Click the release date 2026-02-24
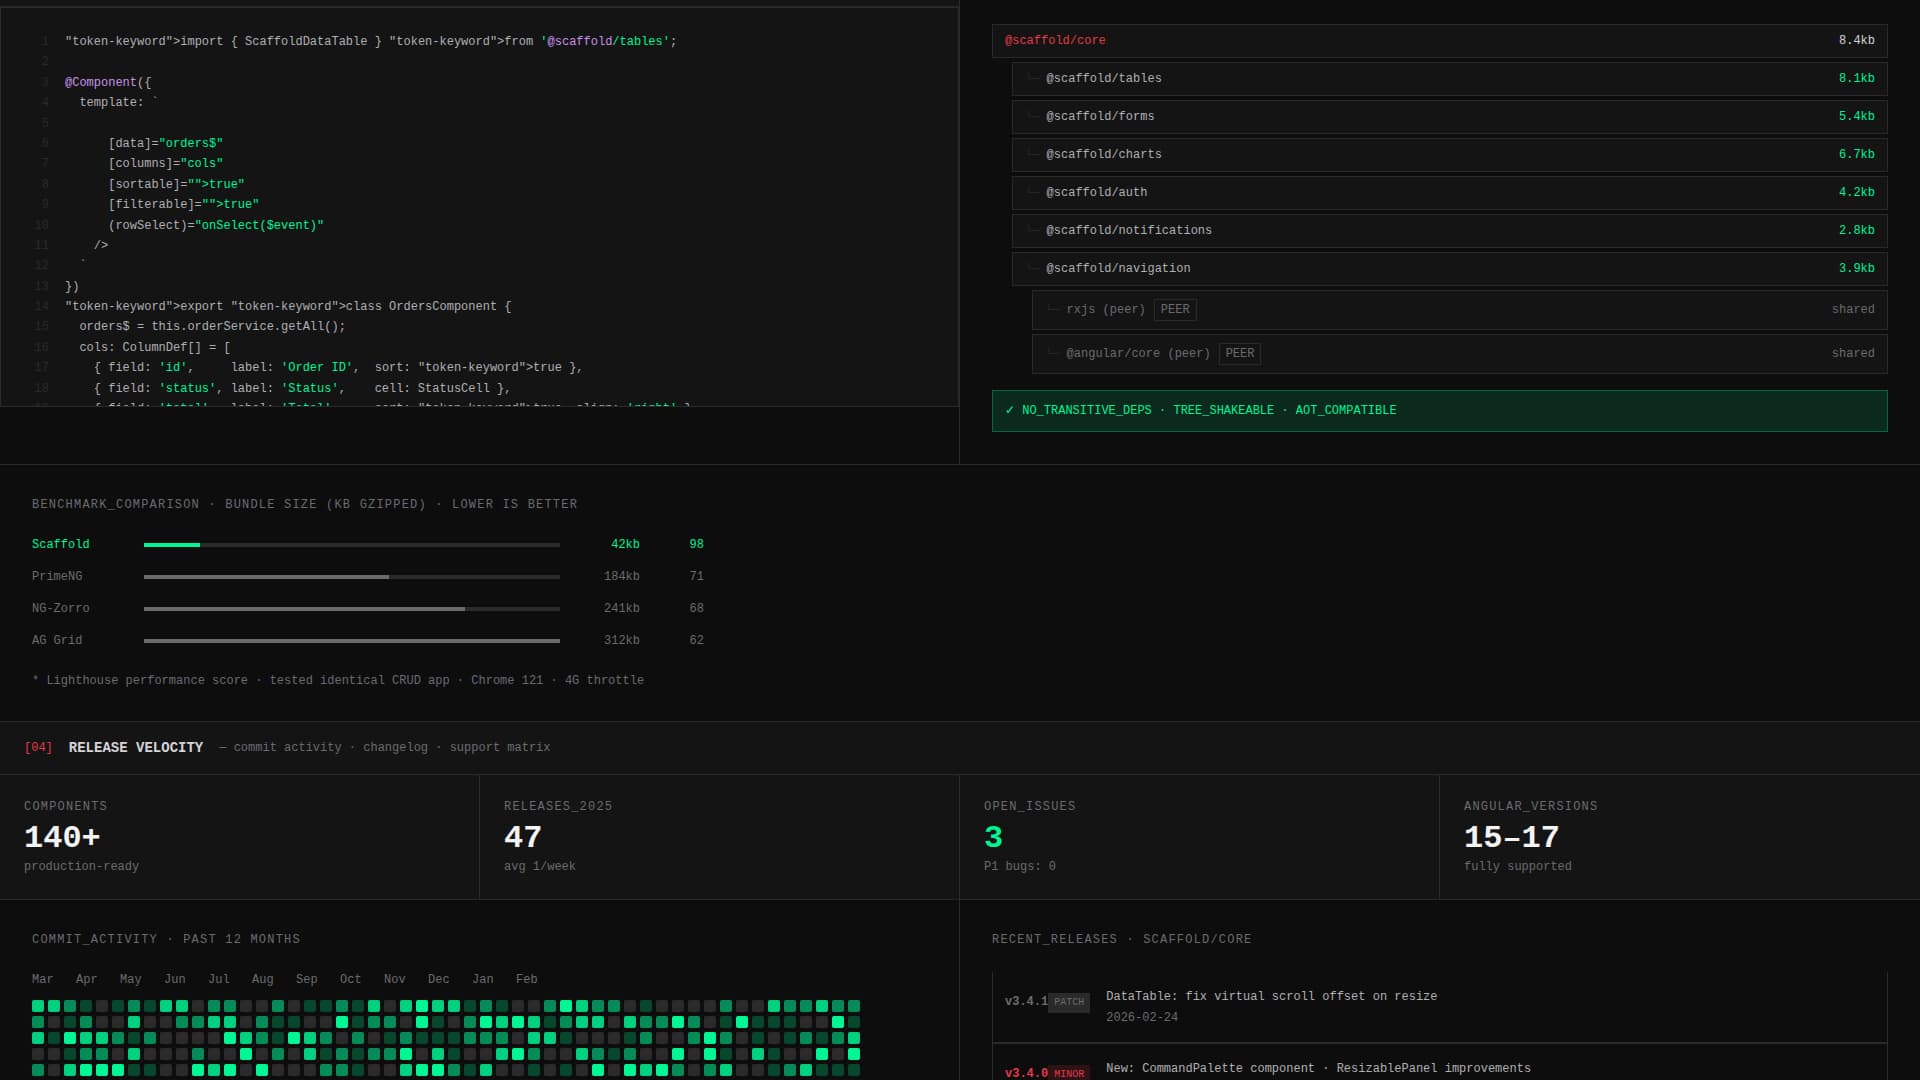This screenshot has height=1080, width=1920. 1142,1018
